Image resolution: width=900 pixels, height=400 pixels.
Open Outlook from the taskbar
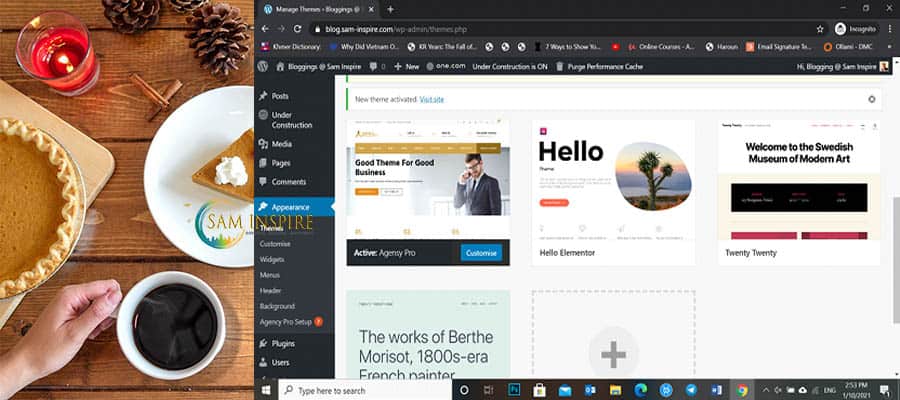pos(590,390)
